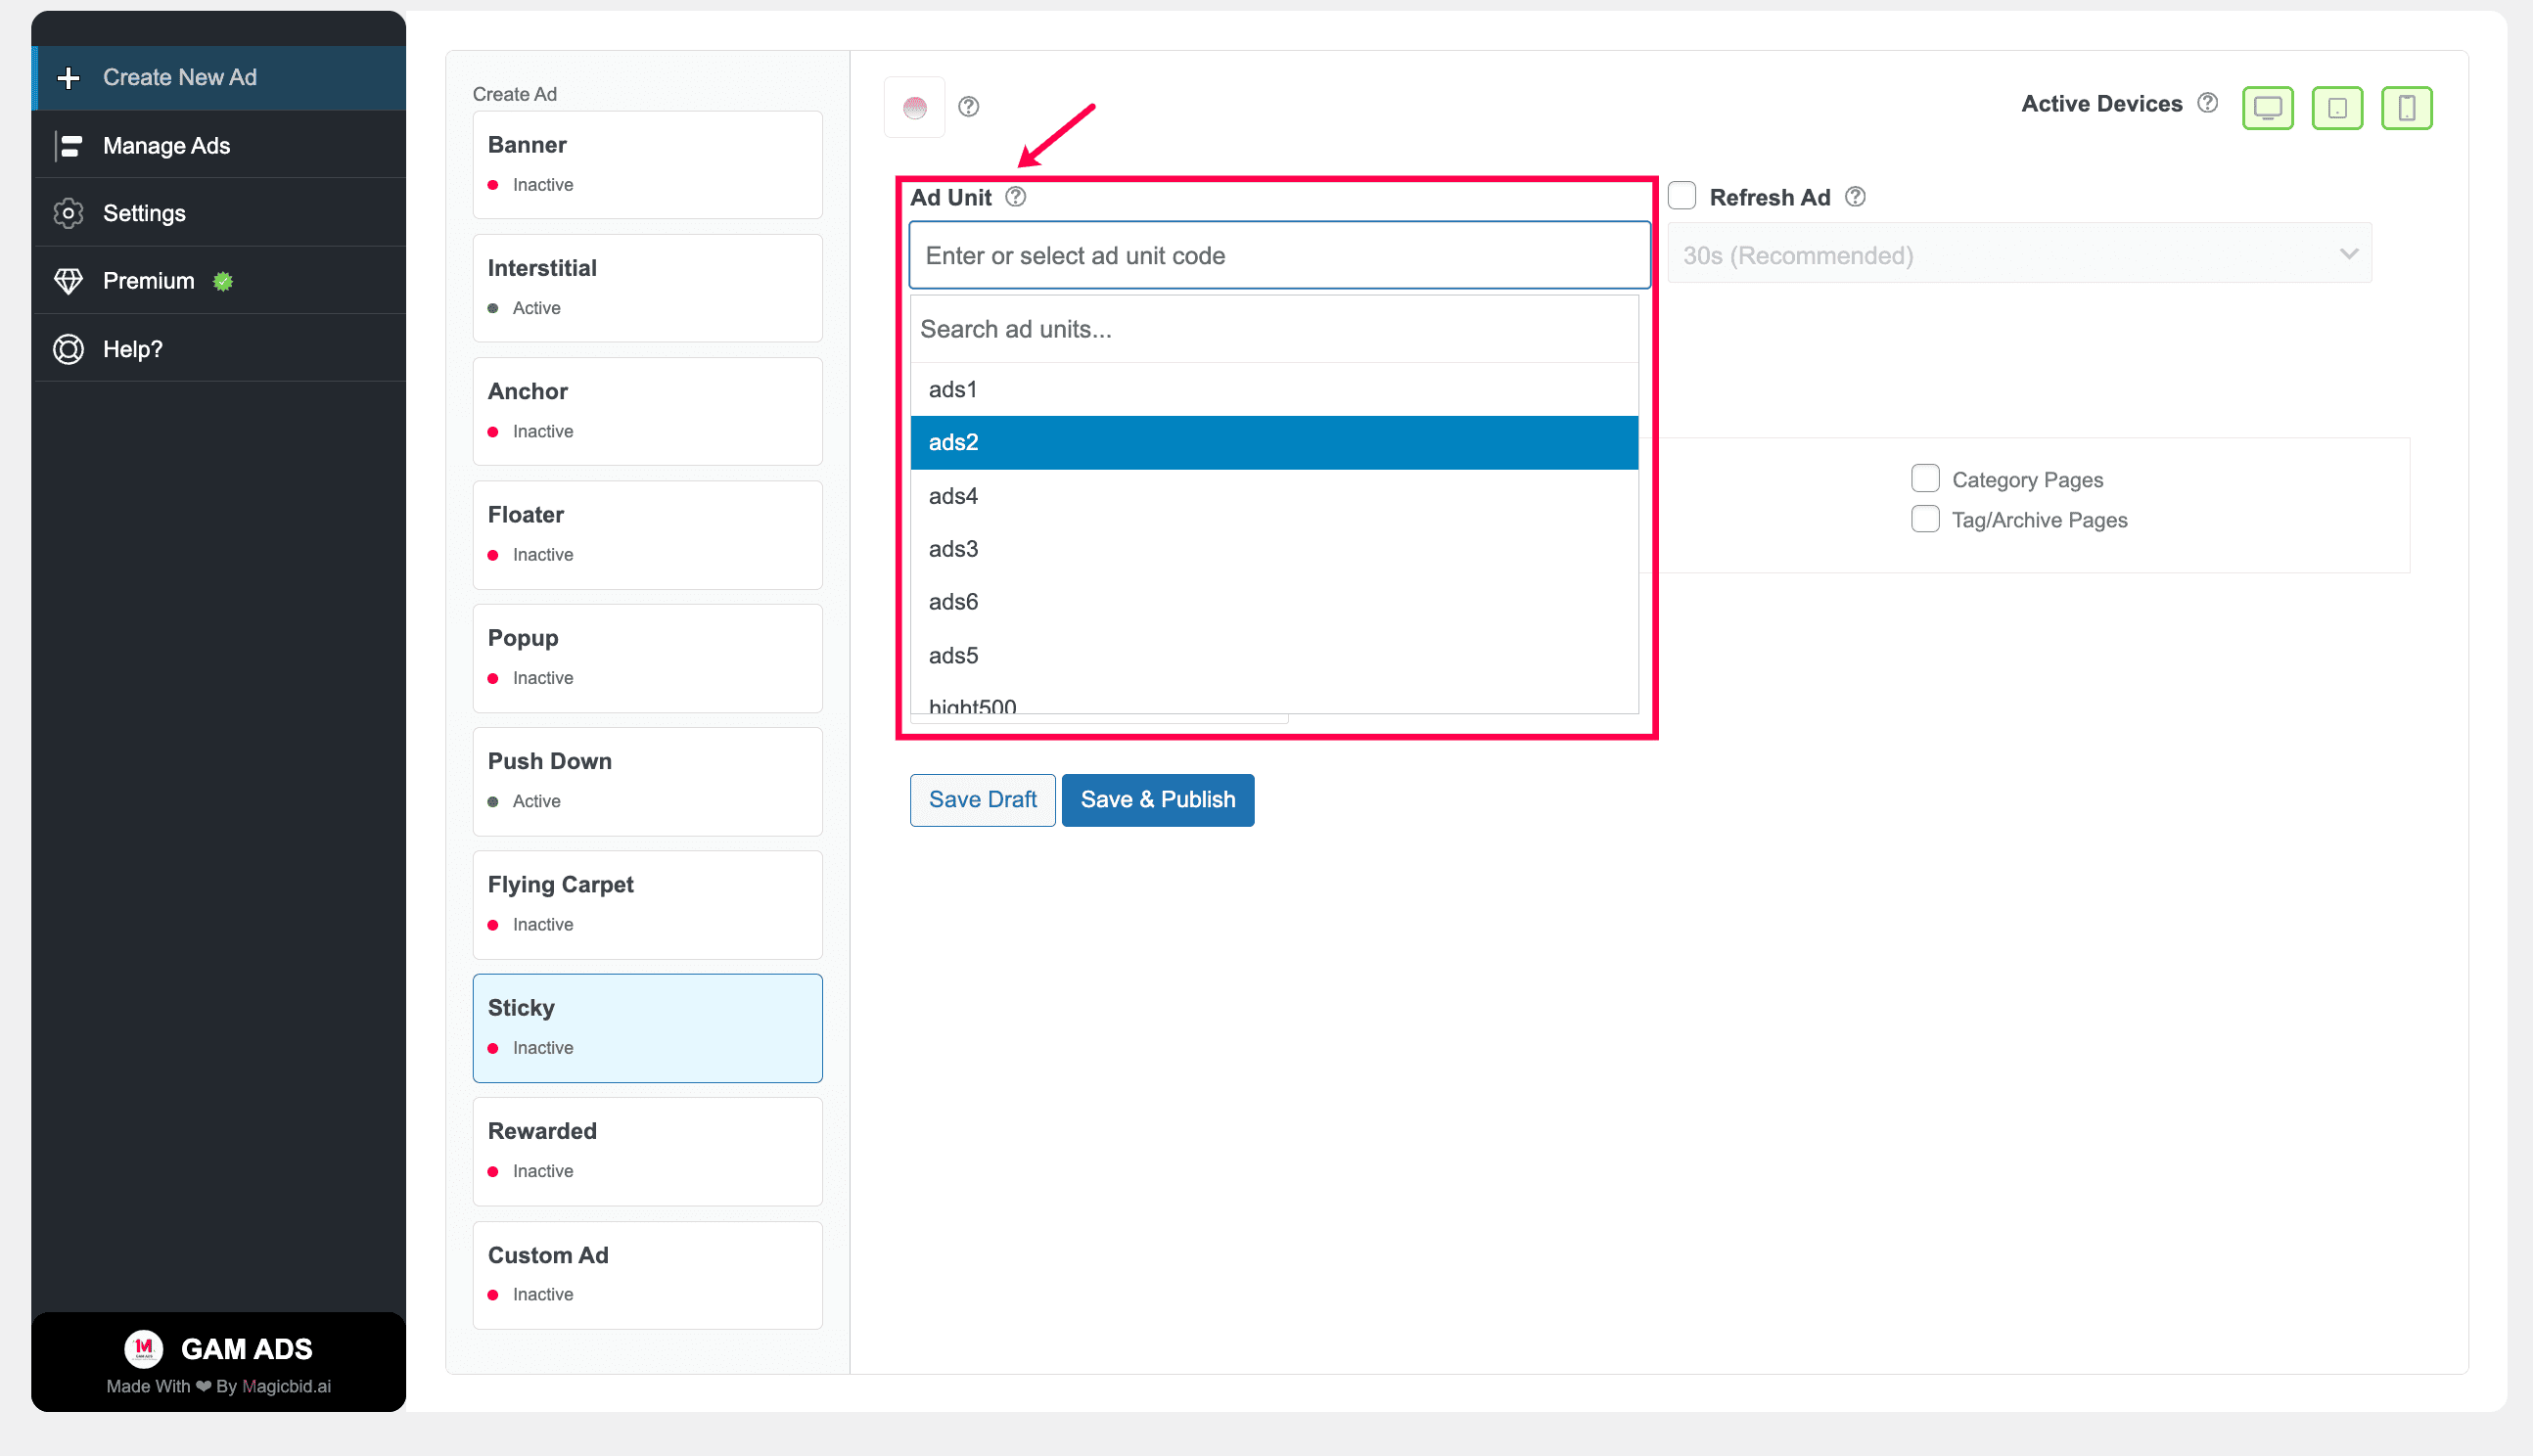
Task: Click the ad unit code input field
Action: [x=1279, y=255]
